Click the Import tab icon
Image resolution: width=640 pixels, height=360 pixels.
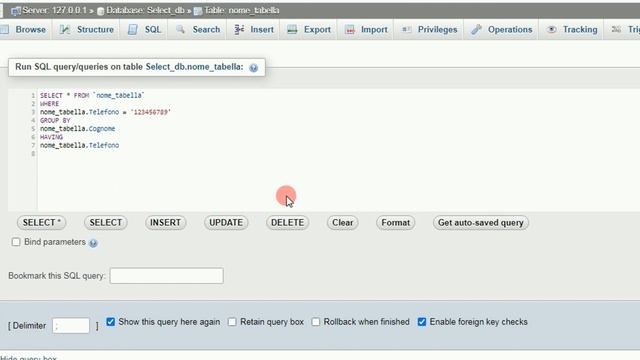[x=350, y=29]
